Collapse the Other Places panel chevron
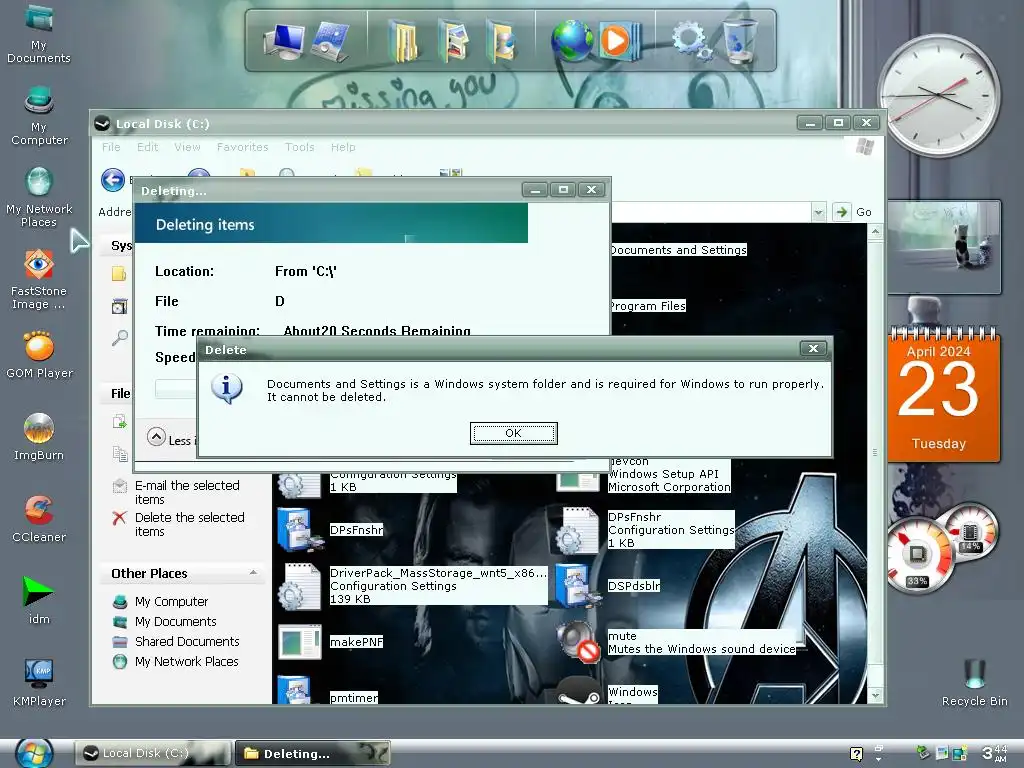This screenshot has width=1024, height=768. [x=253, y=573]
